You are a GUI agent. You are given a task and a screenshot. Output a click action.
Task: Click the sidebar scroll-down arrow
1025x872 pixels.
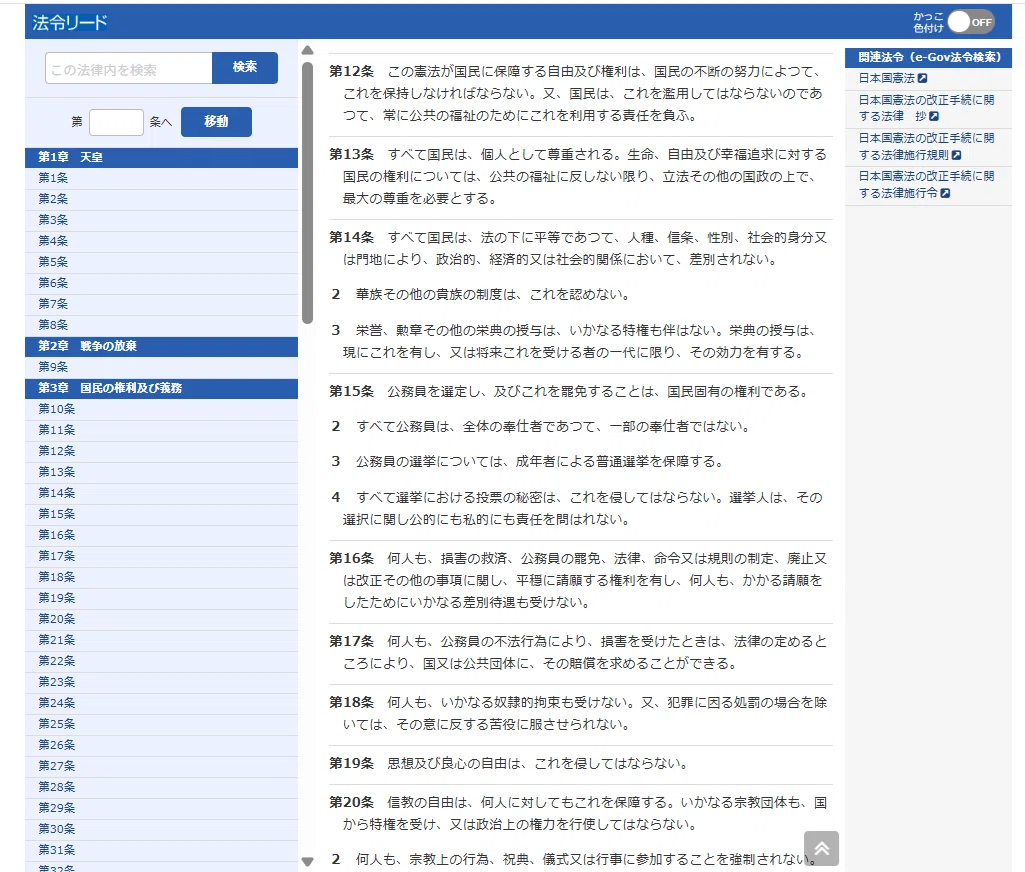click(x=307, y=862)
